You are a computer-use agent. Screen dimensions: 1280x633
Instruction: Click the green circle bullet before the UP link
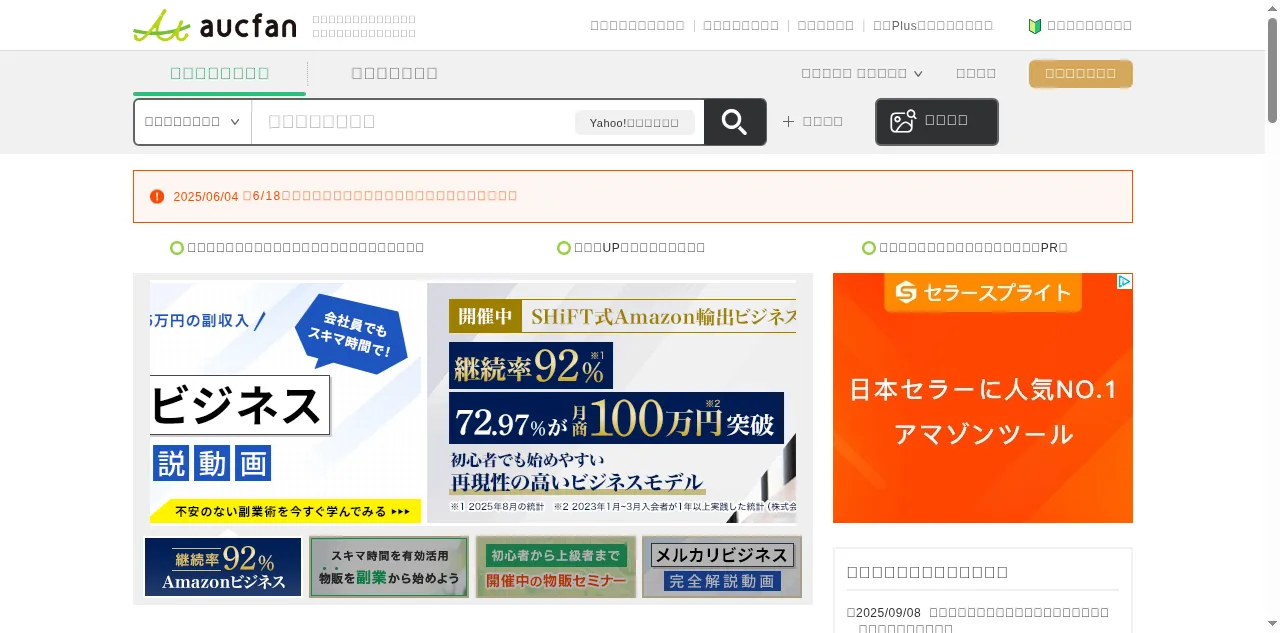(x=564, y=248)
